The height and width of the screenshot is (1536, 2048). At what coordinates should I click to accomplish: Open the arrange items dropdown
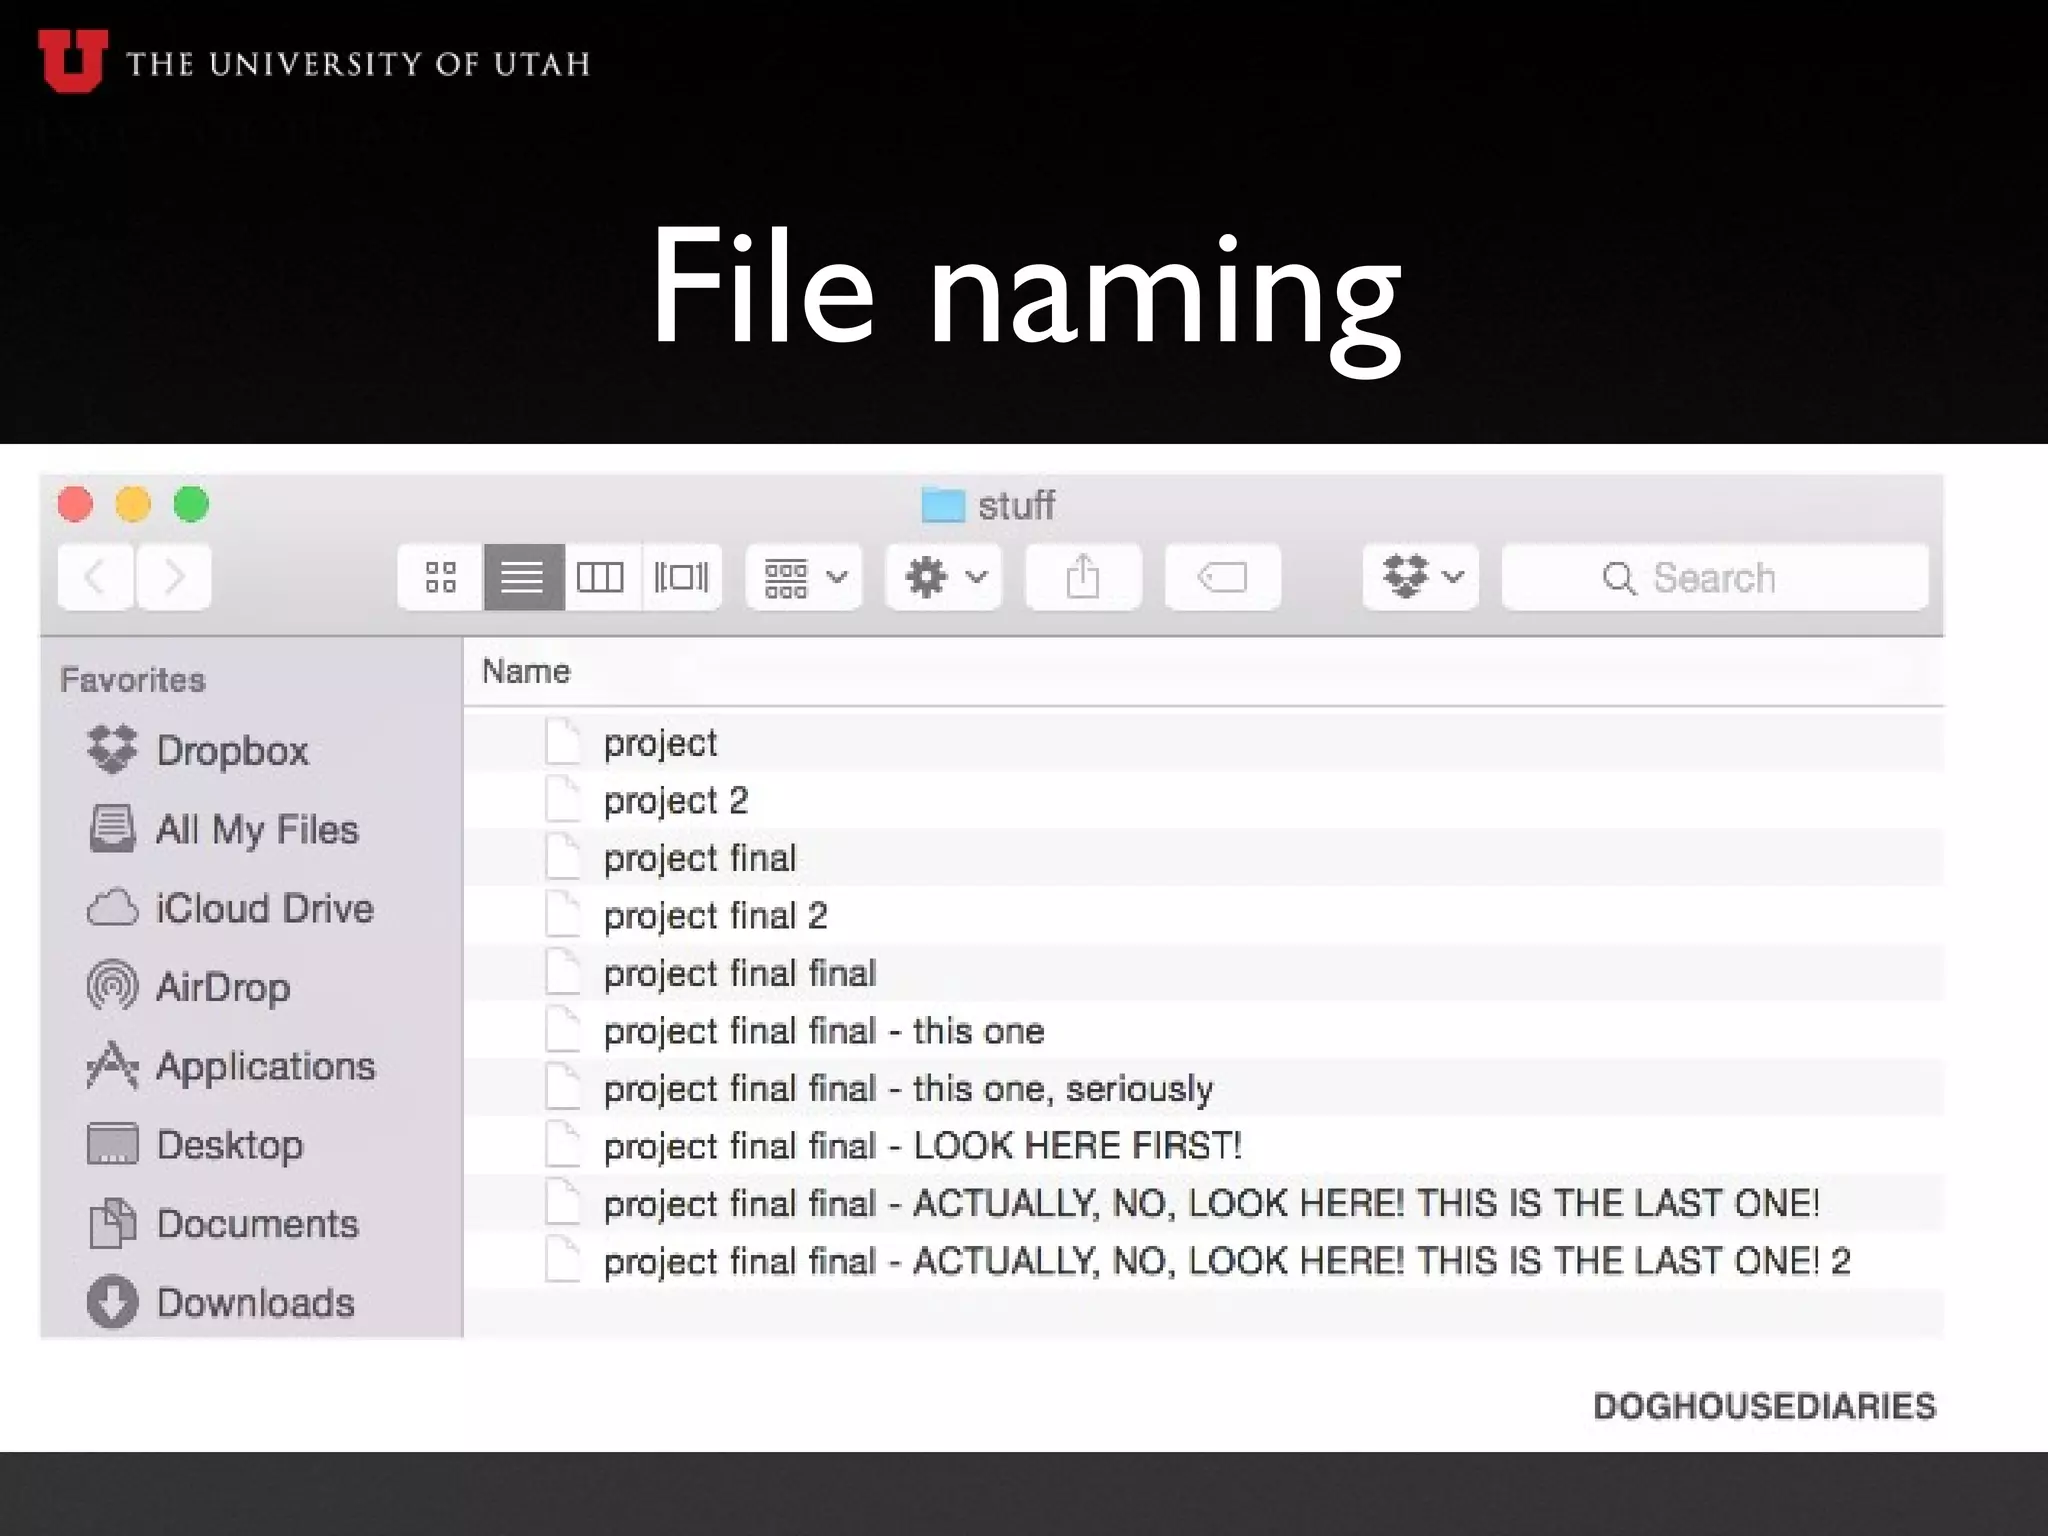pos(804,577)
